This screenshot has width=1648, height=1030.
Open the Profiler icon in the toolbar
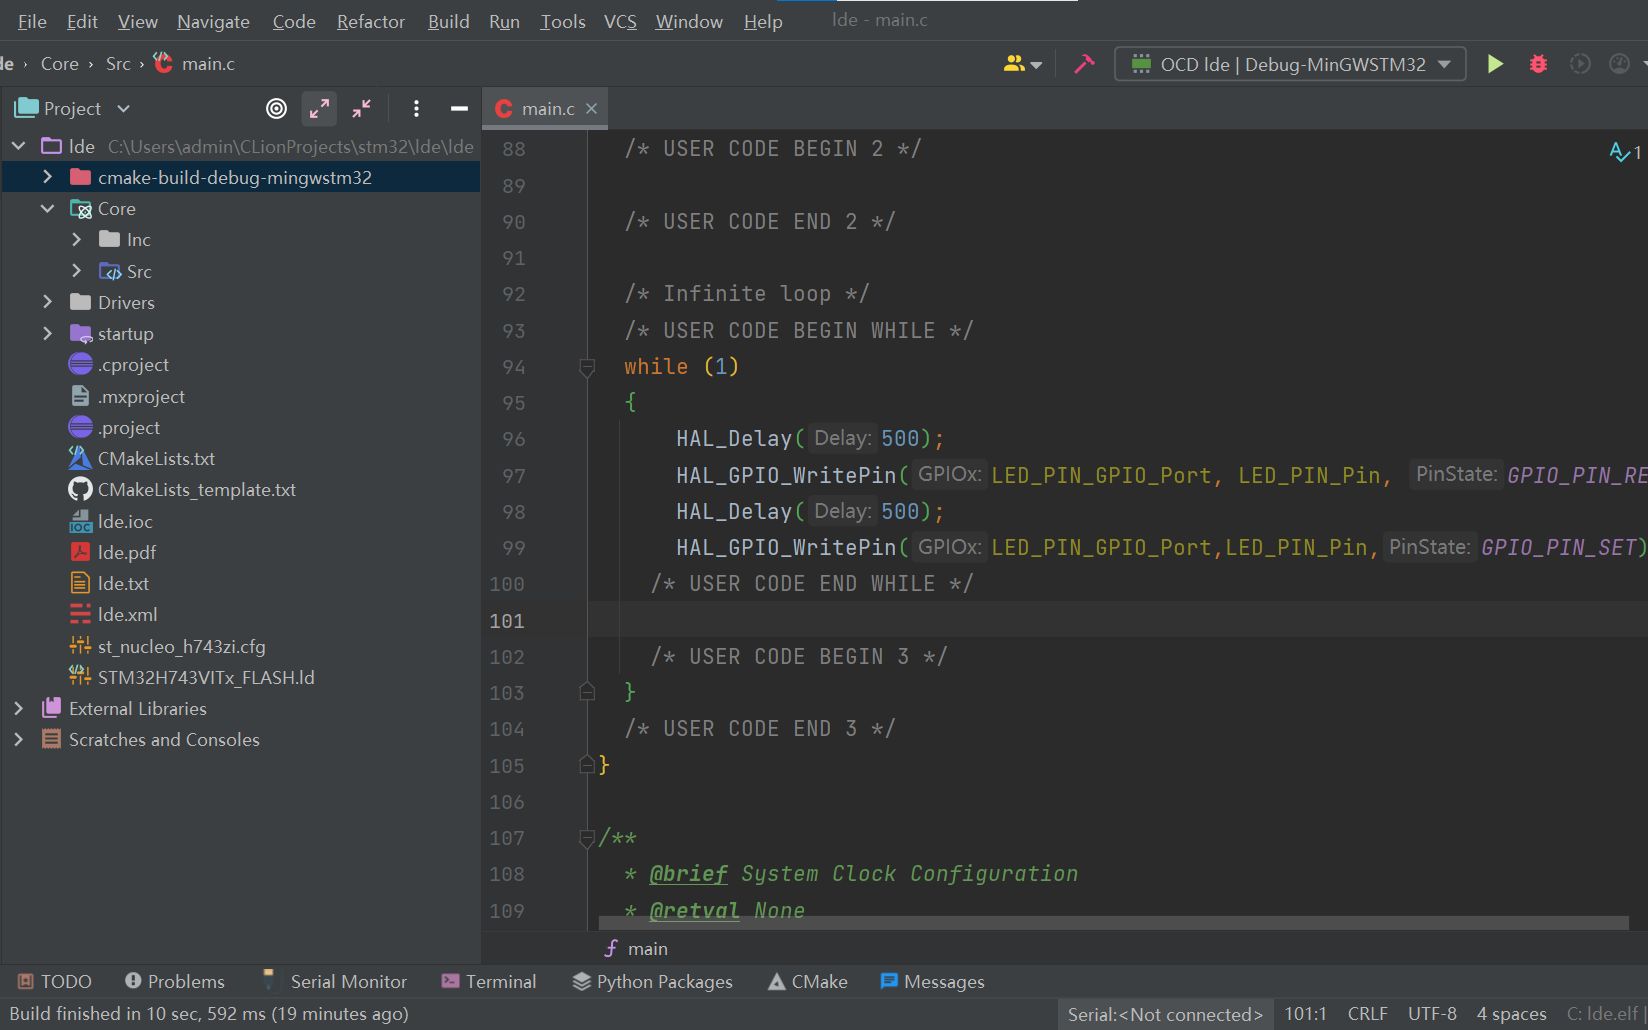tap(1618, 63)
